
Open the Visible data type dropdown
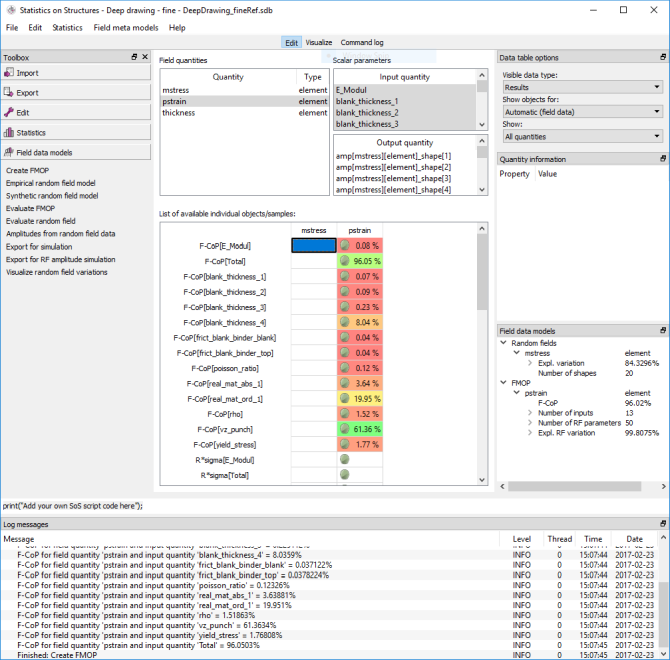pos(582,87)
